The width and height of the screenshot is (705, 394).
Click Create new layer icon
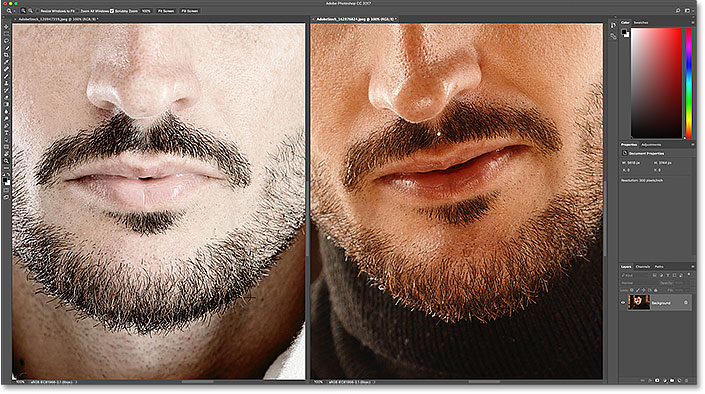coord(679,381)
